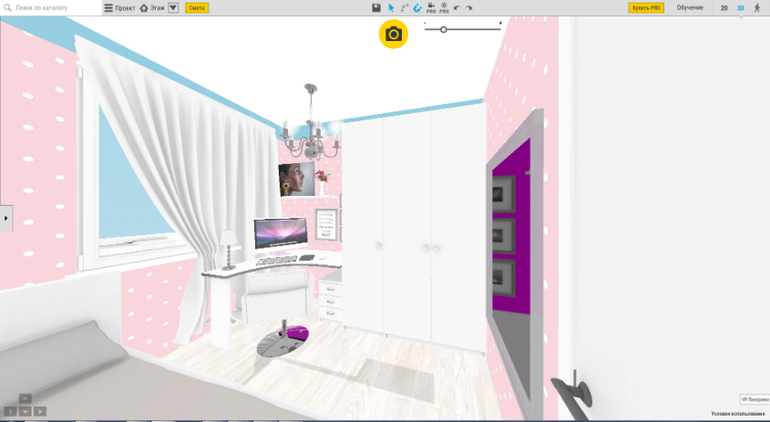Click the yellow Смета button

[x=197, y=8]
